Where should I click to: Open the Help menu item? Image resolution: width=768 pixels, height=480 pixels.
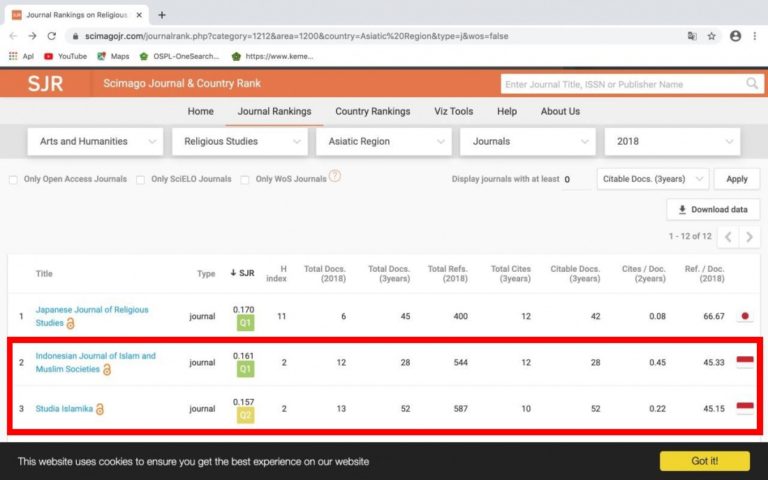tap(507, 112)
